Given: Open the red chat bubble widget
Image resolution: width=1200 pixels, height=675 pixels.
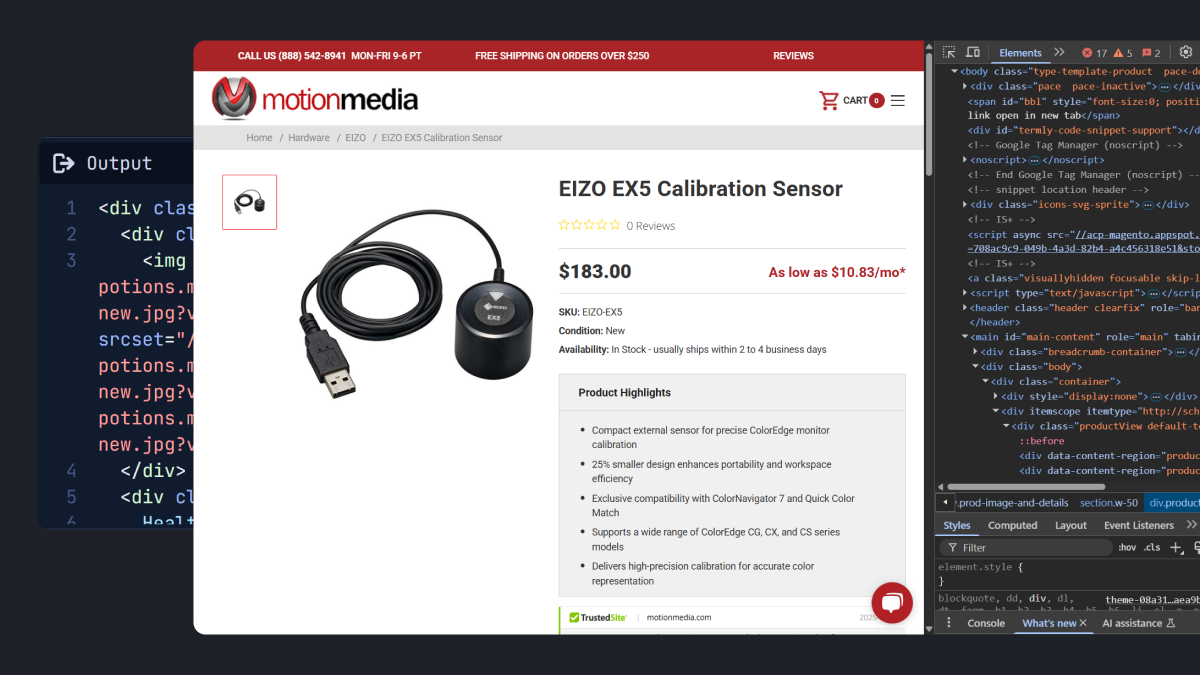Looking at the screenshot, I should click(x=892, y=602).
